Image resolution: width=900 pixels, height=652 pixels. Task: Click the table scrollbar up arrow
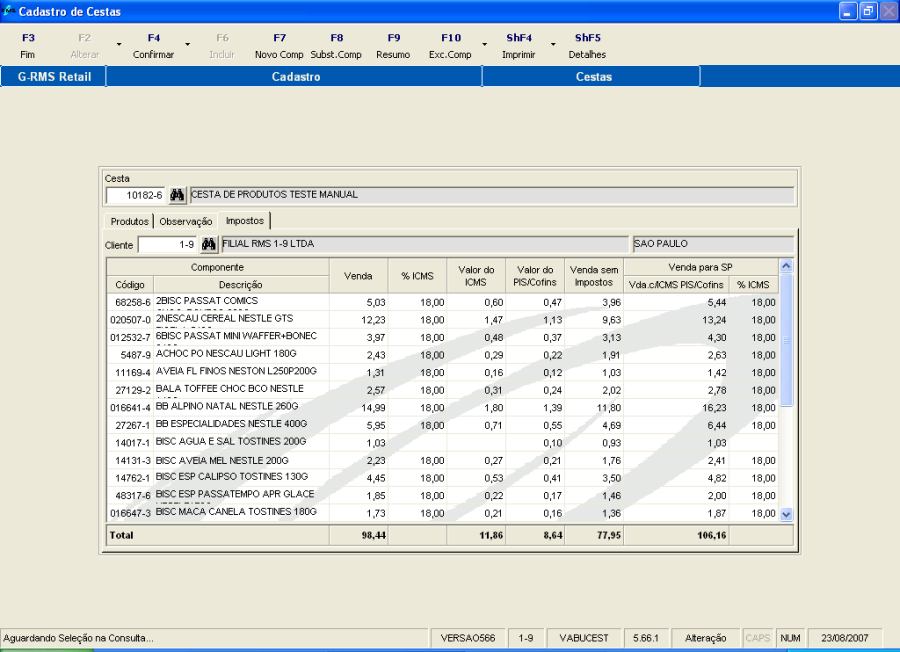click(786, 266)
